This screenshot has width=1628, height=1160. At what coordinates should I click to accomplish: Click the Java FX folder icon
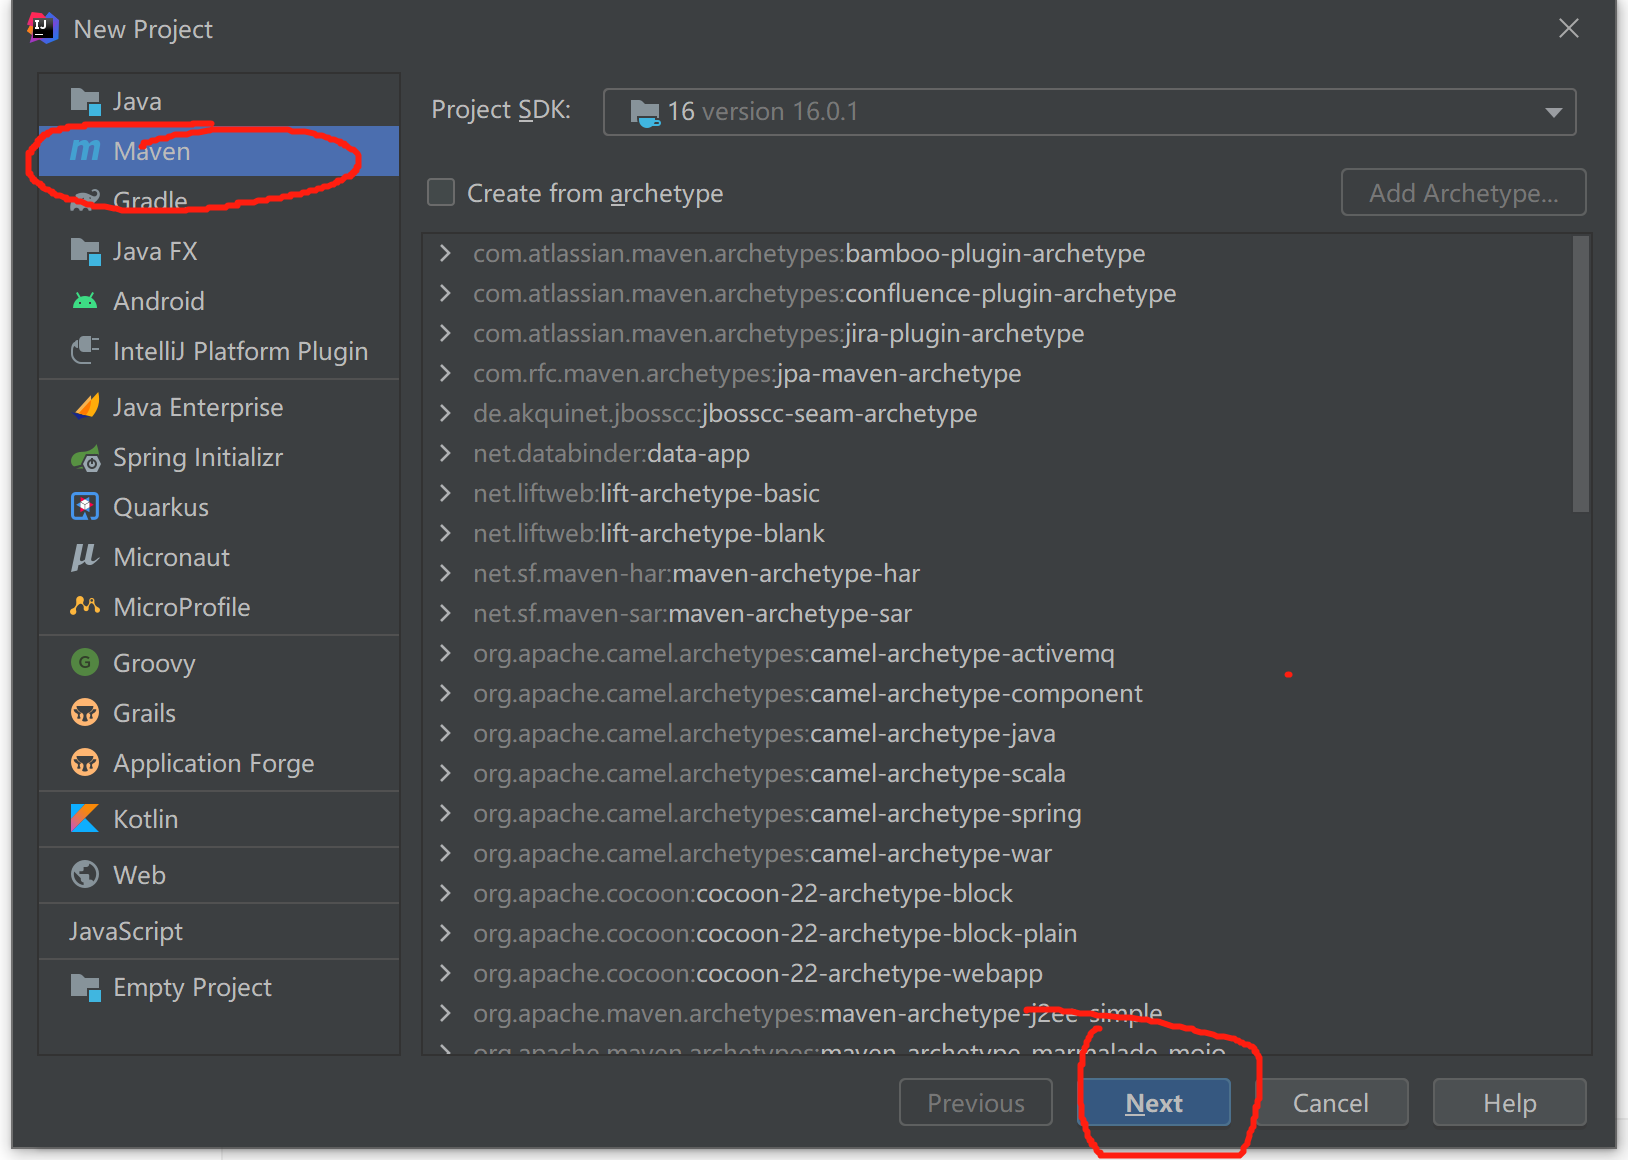tap(86, 251)
